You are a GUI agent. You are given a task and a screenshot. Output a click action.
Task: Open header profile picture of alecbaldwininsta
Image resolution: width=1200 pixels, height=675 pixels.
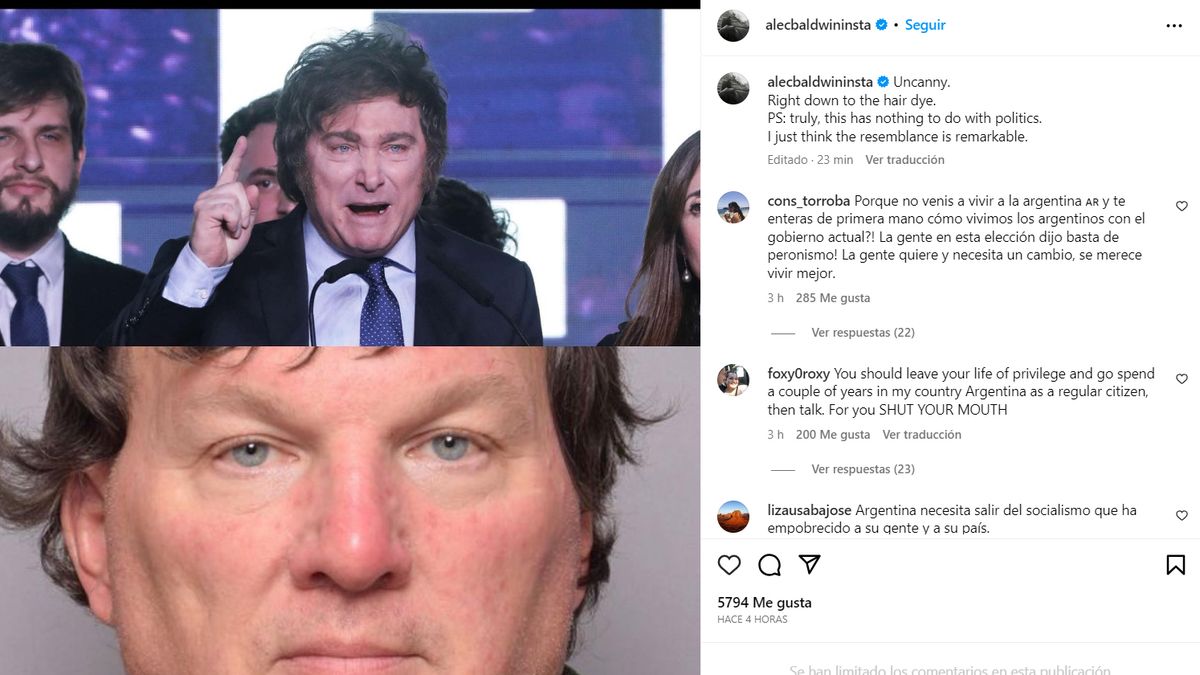734,26
